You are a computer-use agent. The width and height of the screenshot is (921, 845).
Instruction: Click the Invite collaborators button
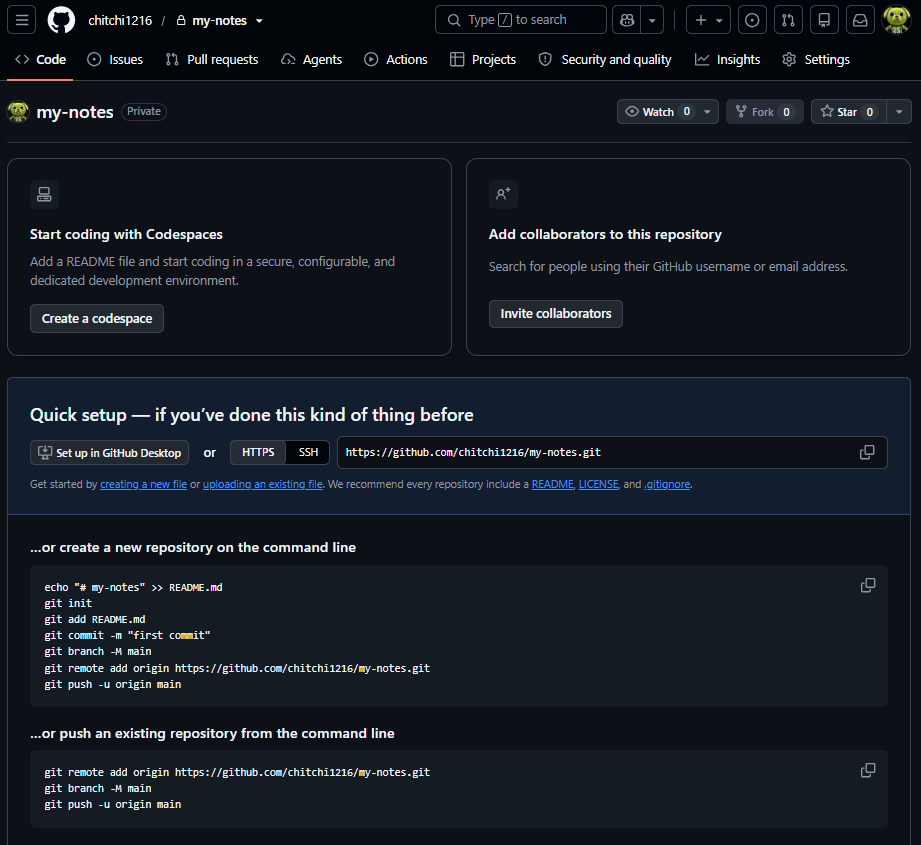click(556, 314)
